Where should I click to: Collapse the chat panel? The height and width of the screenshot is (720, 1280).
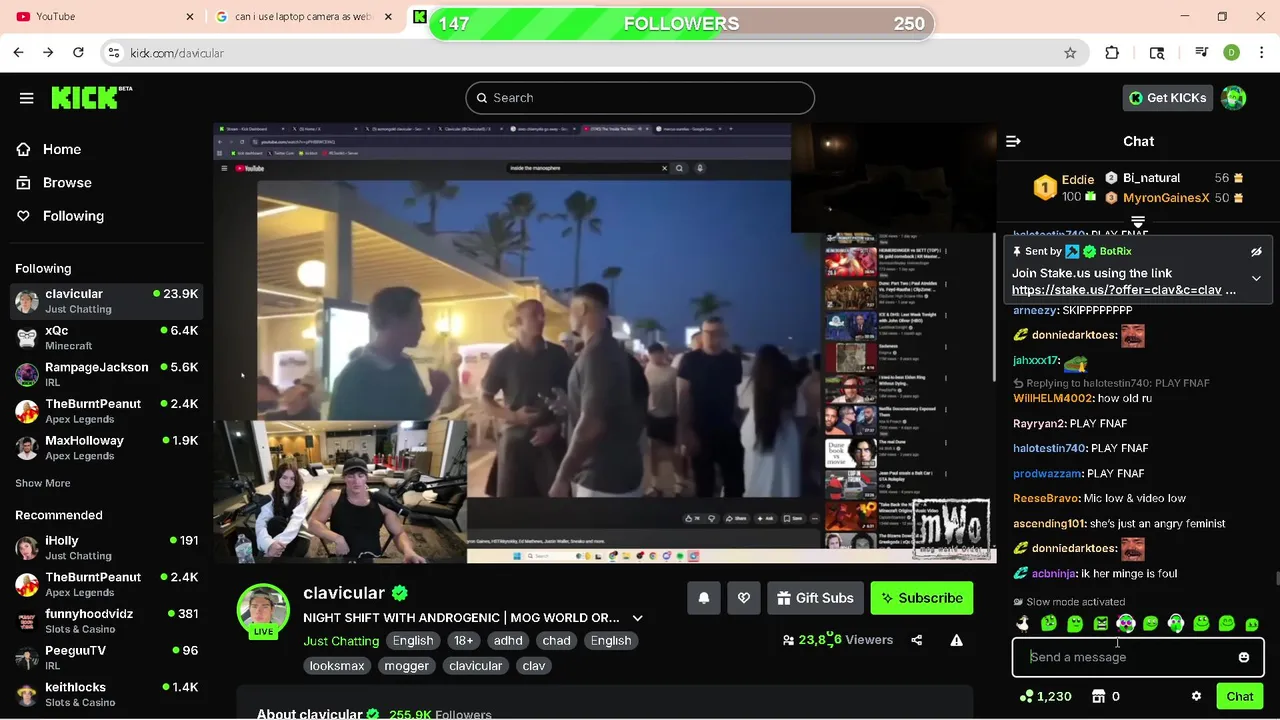point(1013,142)
